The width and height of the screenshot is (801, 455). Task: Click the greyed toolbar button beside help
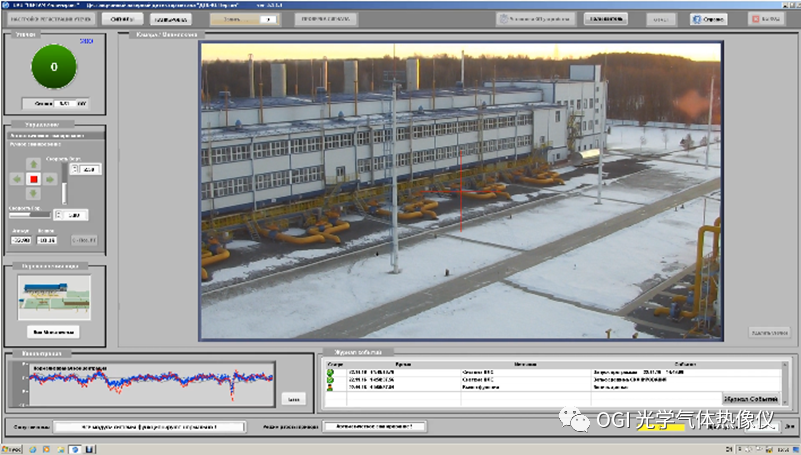point(661,19)
